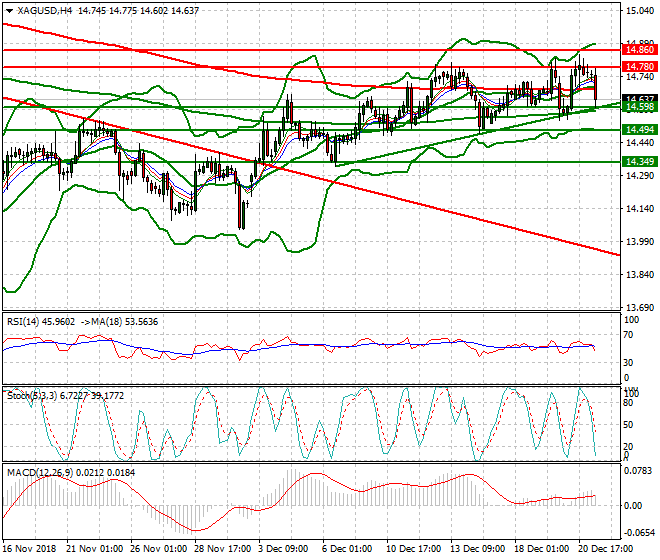This screenshot has width=660, height=560.
Task: Click the 13.690 price scale value
Action: [640, 308]
